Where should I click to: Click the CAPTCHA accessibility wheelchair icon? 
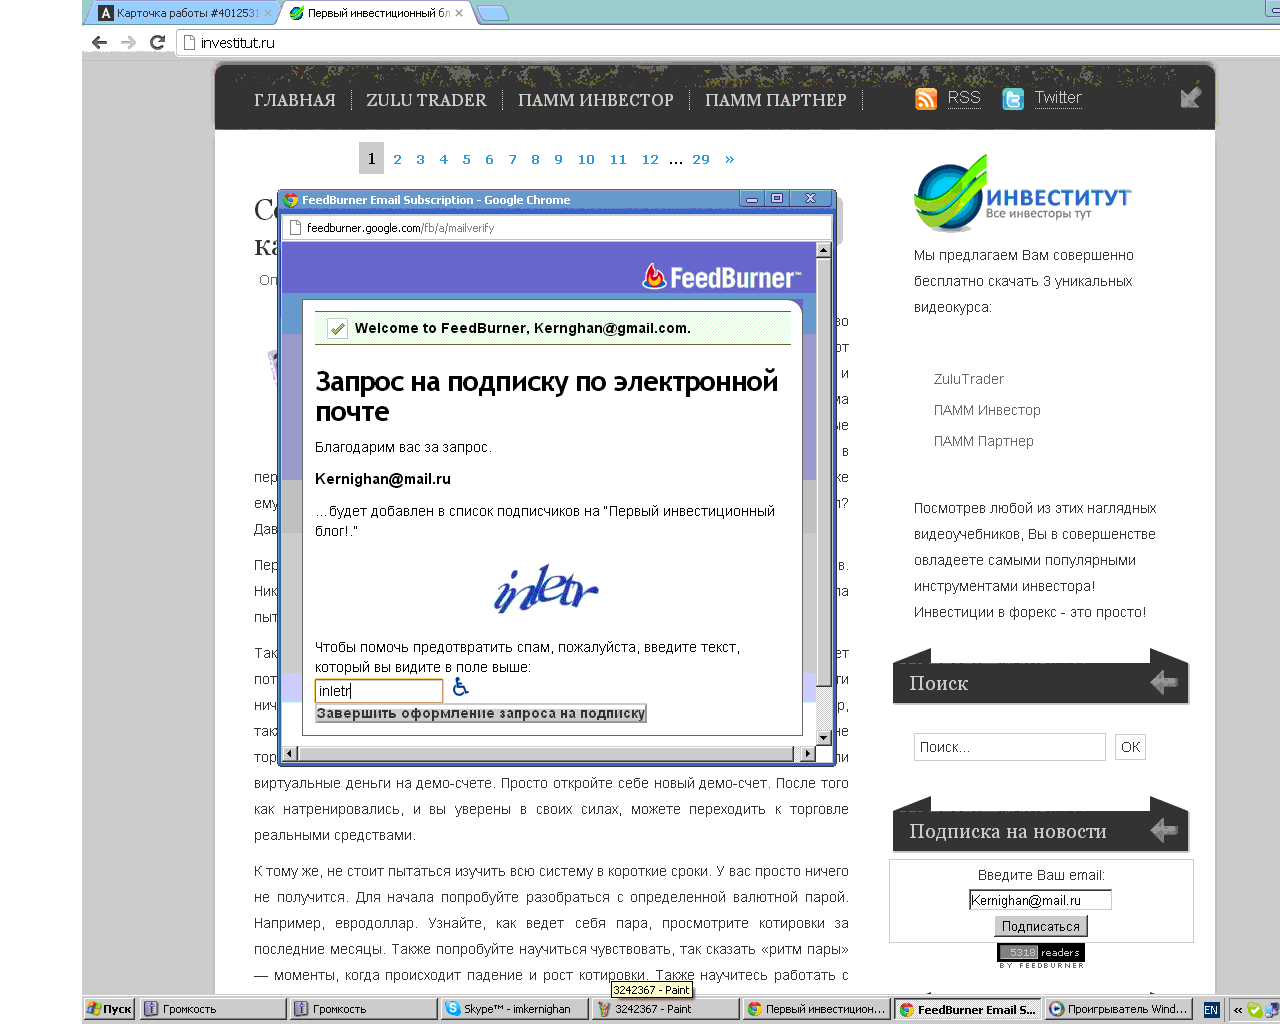point(460,687)
